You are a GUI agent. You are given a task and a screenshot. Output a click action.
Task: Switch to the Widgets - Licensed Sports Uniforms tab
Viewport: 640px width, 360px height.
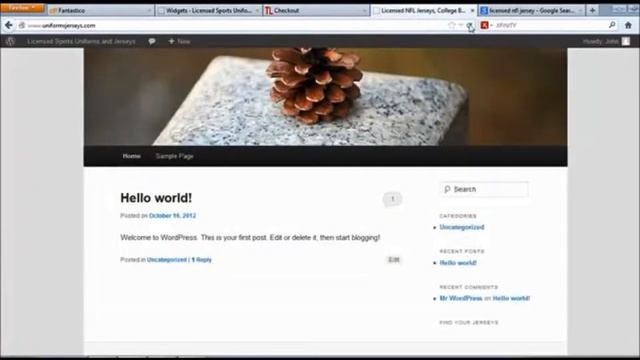point(209,11)
